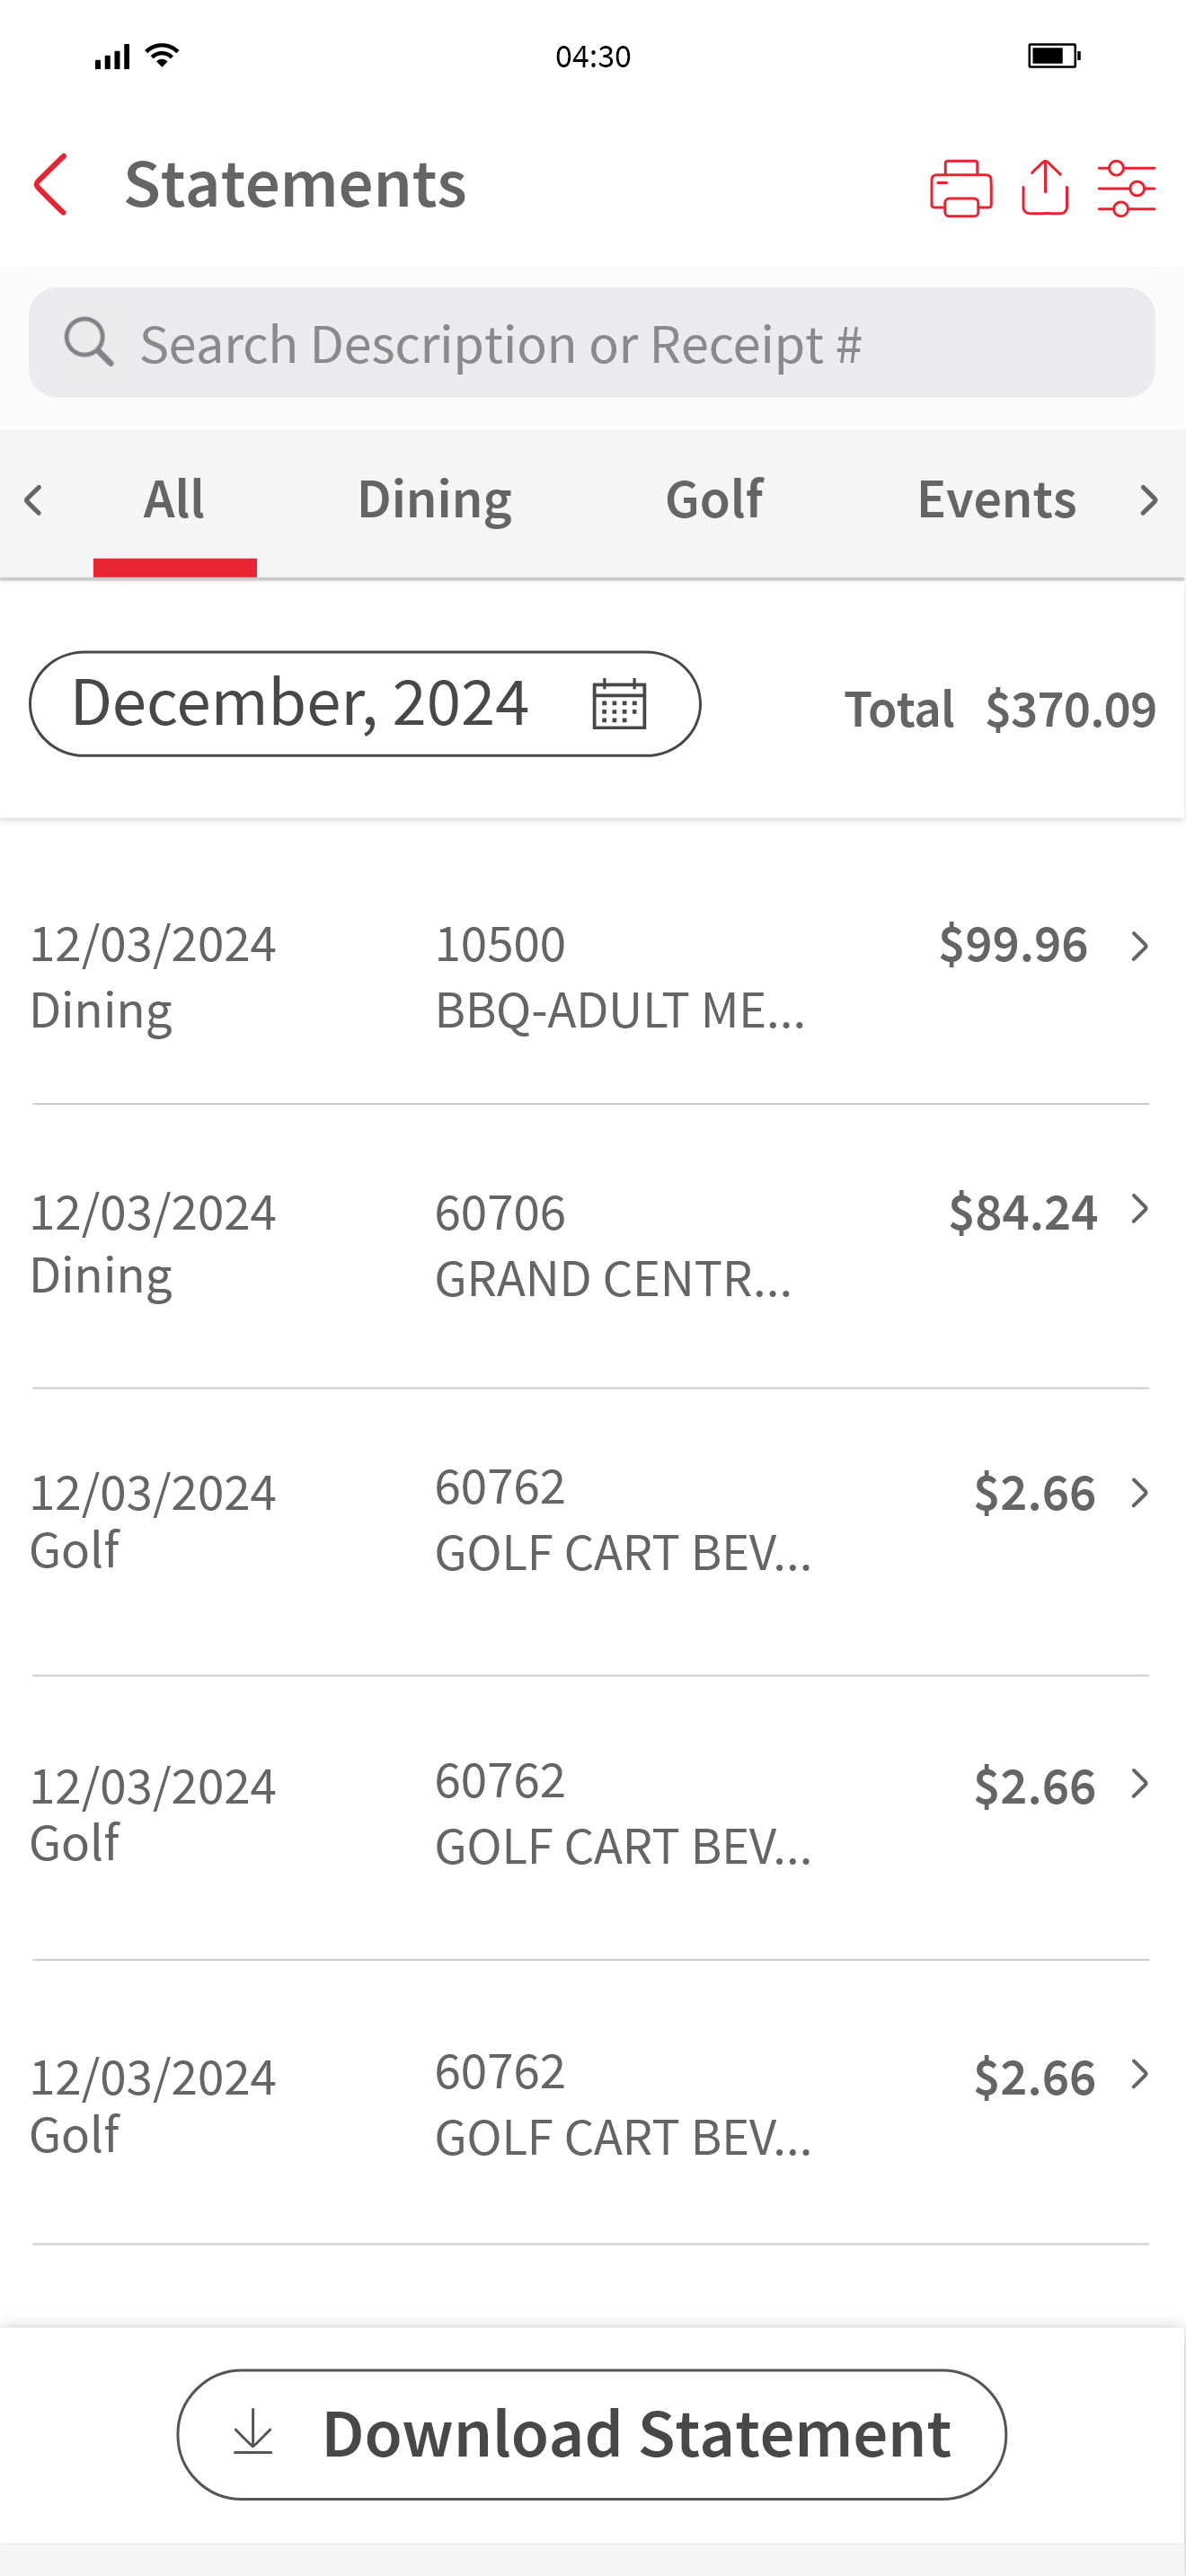Tap the download arrow icon
The image size is (1186, 2576).
(253, 2431)
